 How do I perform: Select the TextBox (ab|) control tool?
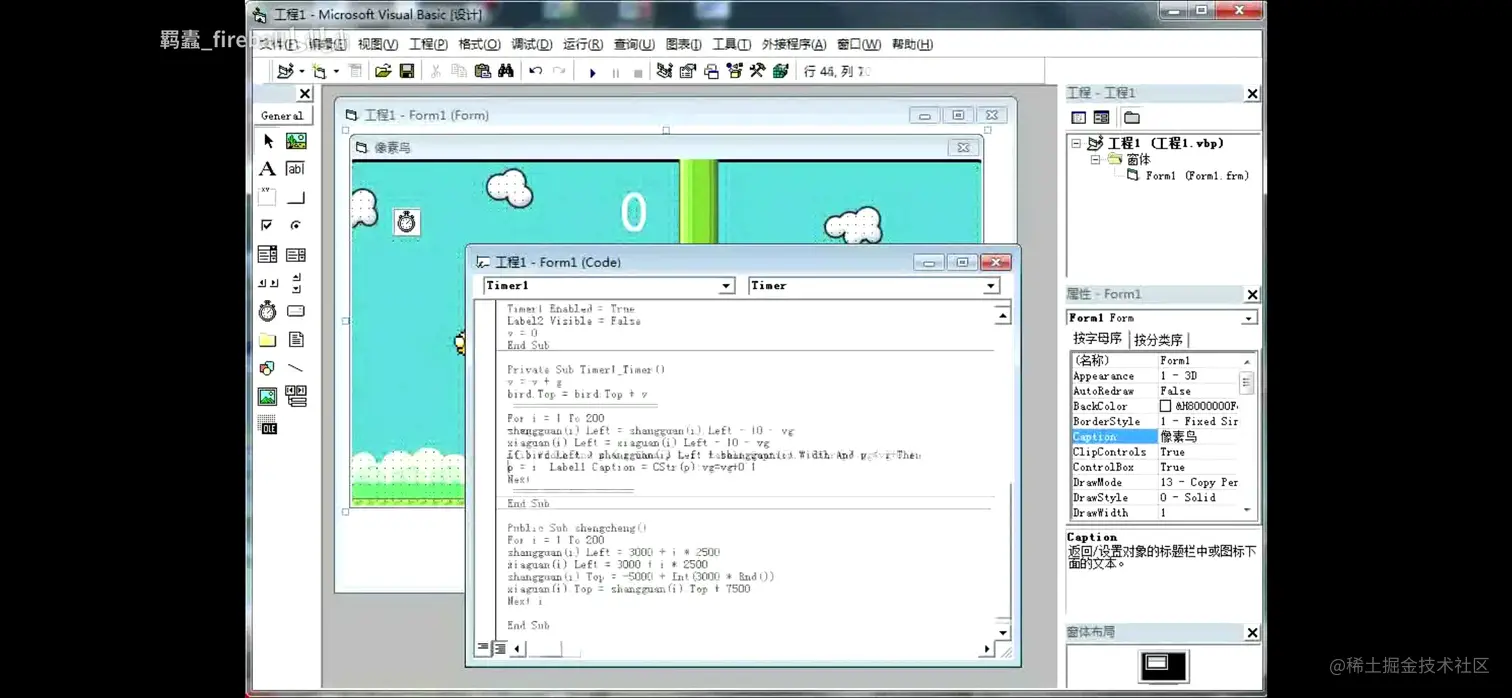click(296, 169)
